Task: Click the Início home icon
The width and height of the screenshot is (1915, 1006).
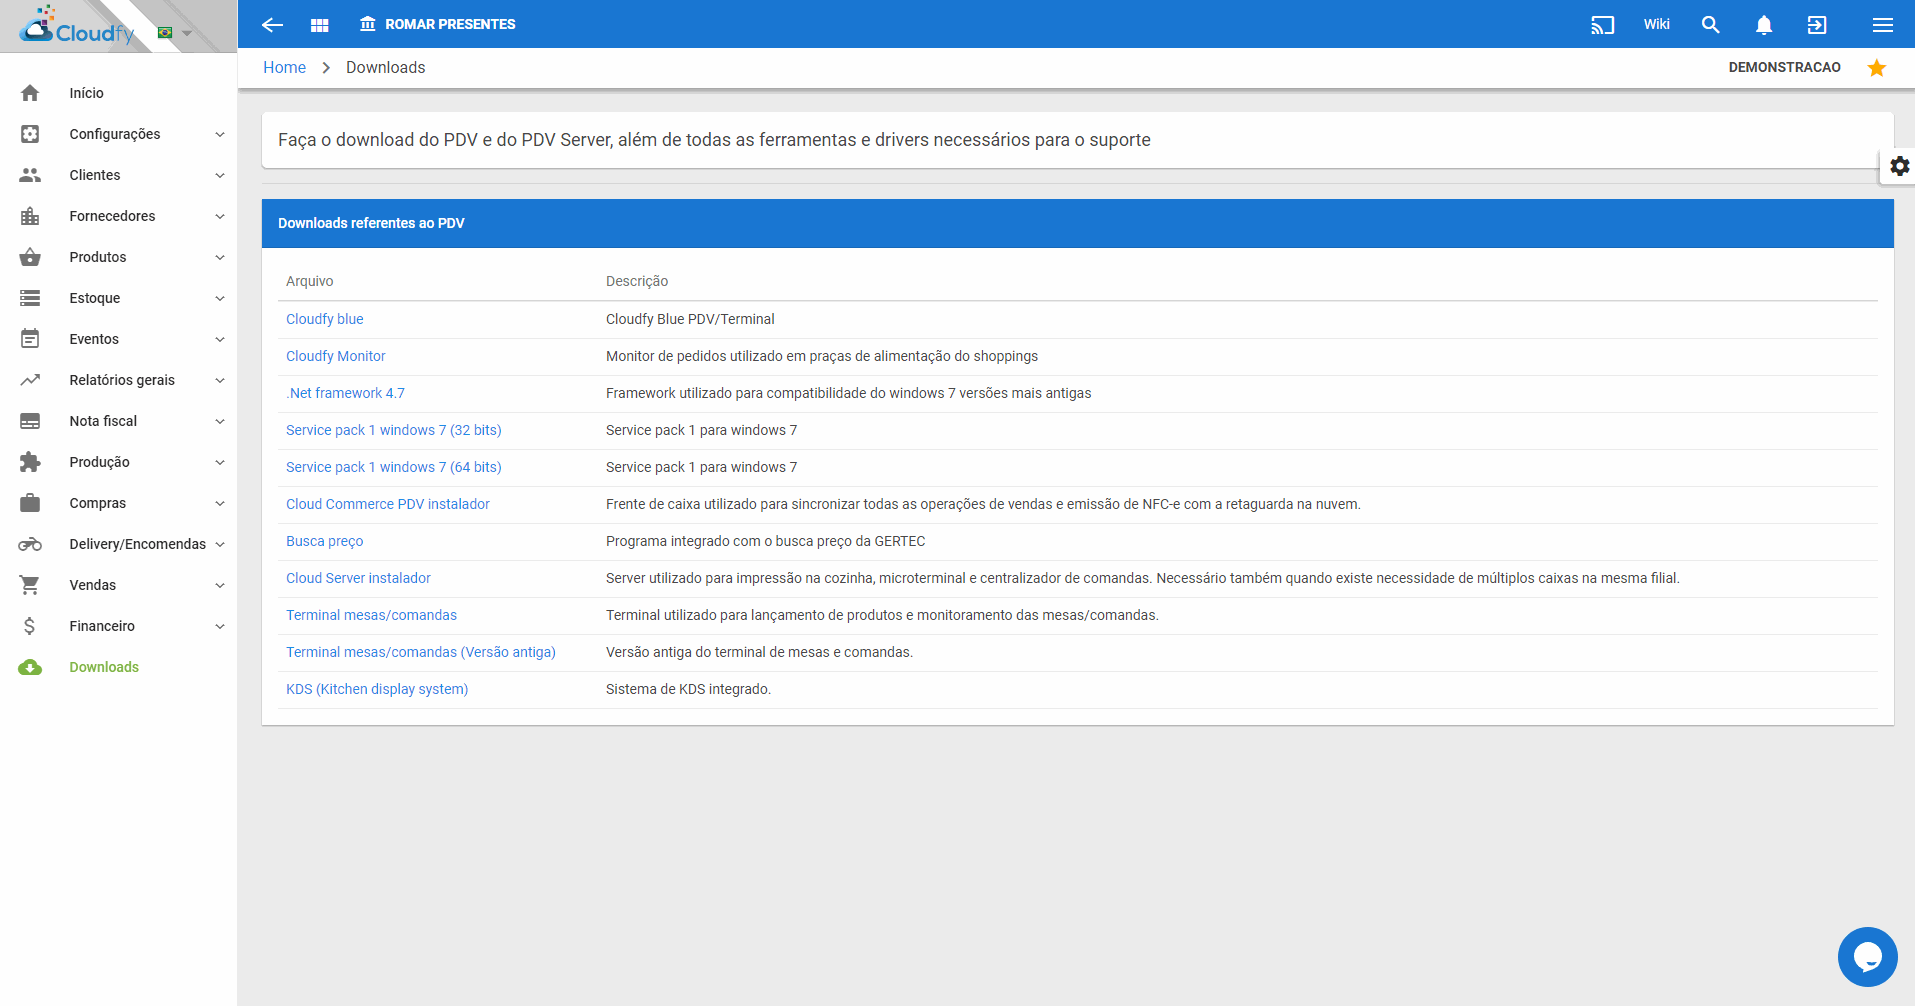Action: [30, 93]
